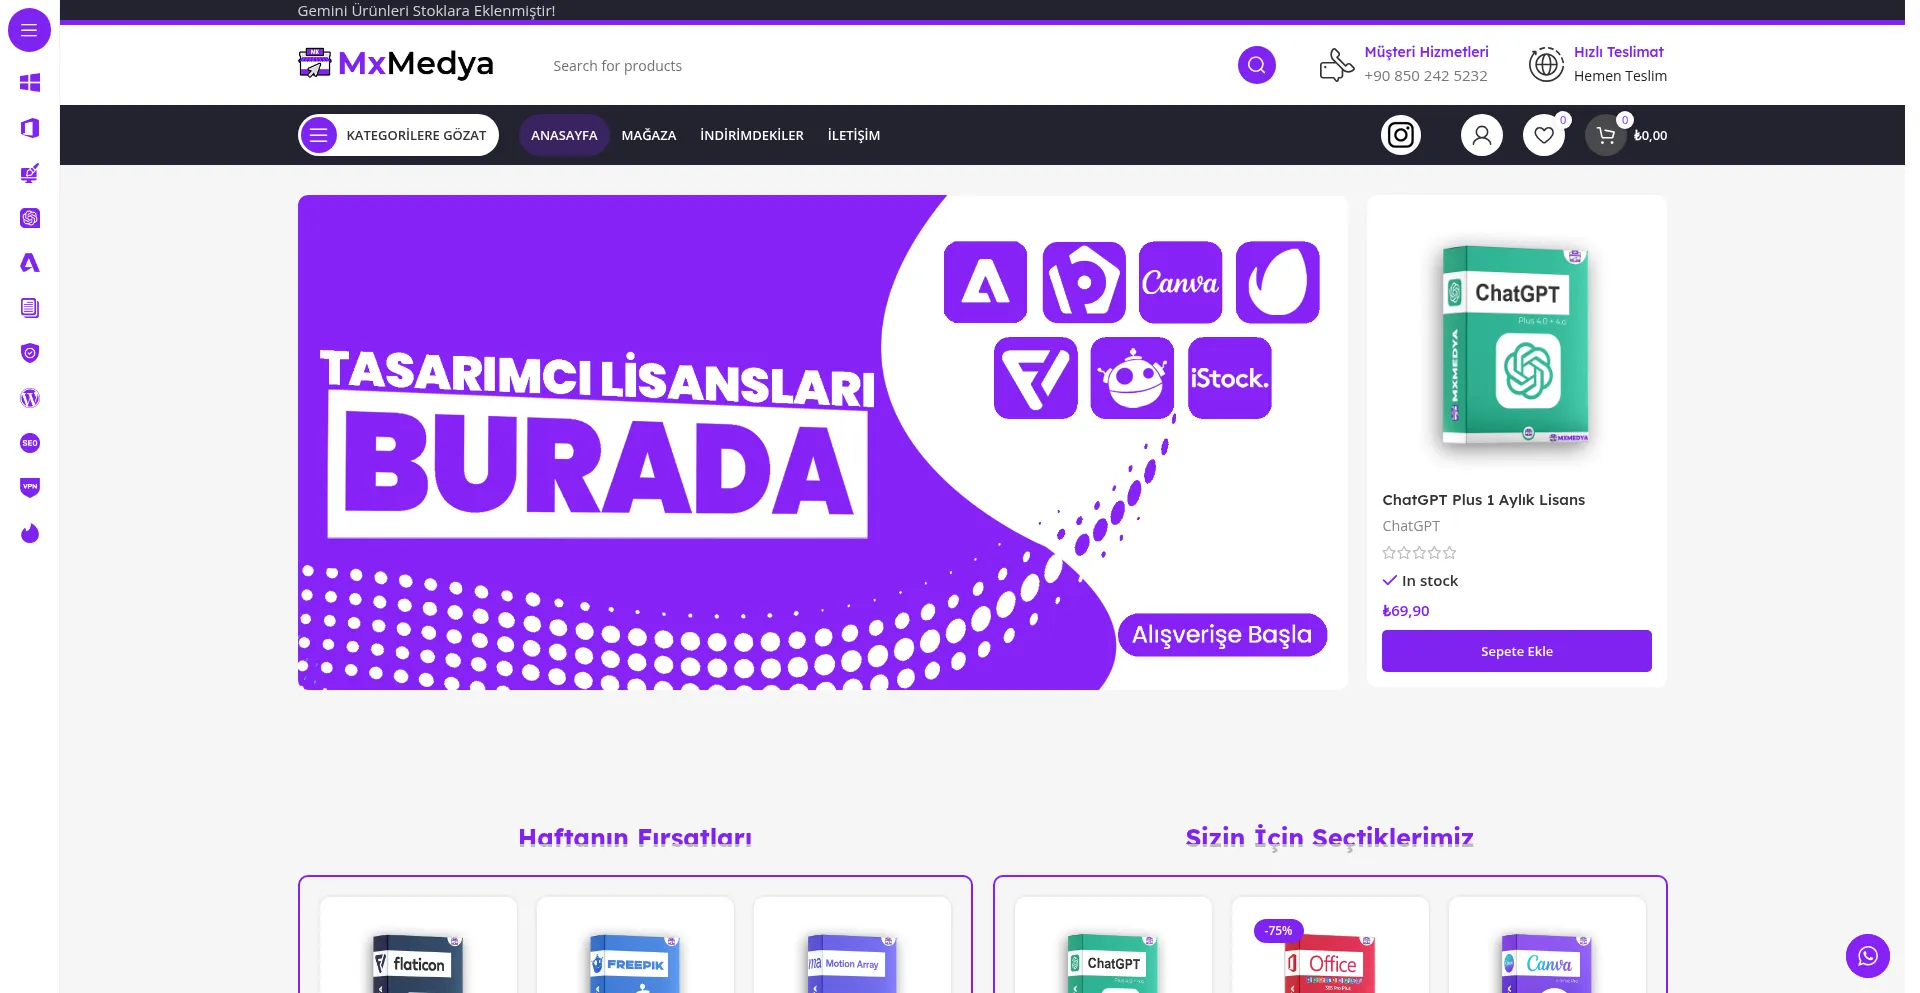1920x993 pixels.
Task: Open the flame (Tinder) sidebar icon
Action: coord(30,533)
